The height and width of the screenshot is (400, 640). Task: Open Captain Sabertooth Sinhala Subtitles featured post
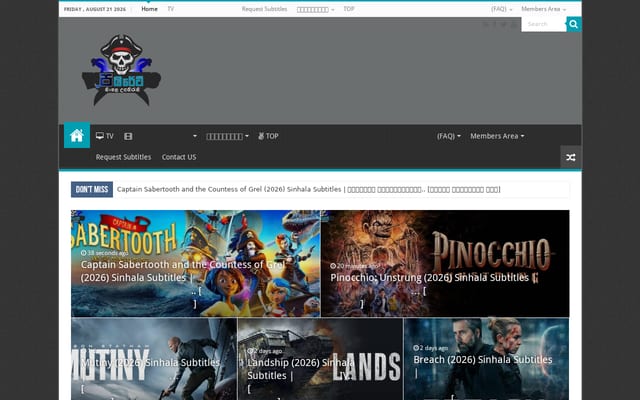point(183,271)
